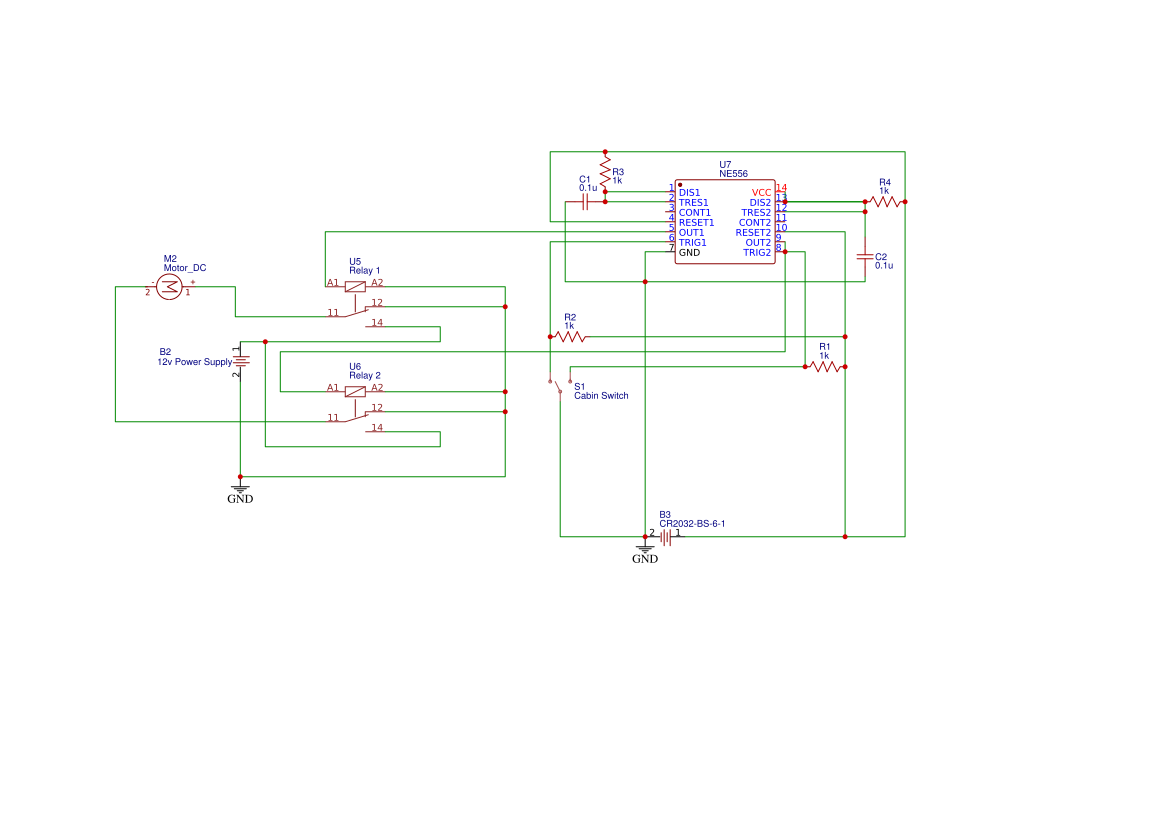The height and width of the screenshot is (827, 1169).
Task: Click the ground symbol beside B3 battery
Action: tap(645, 550)
